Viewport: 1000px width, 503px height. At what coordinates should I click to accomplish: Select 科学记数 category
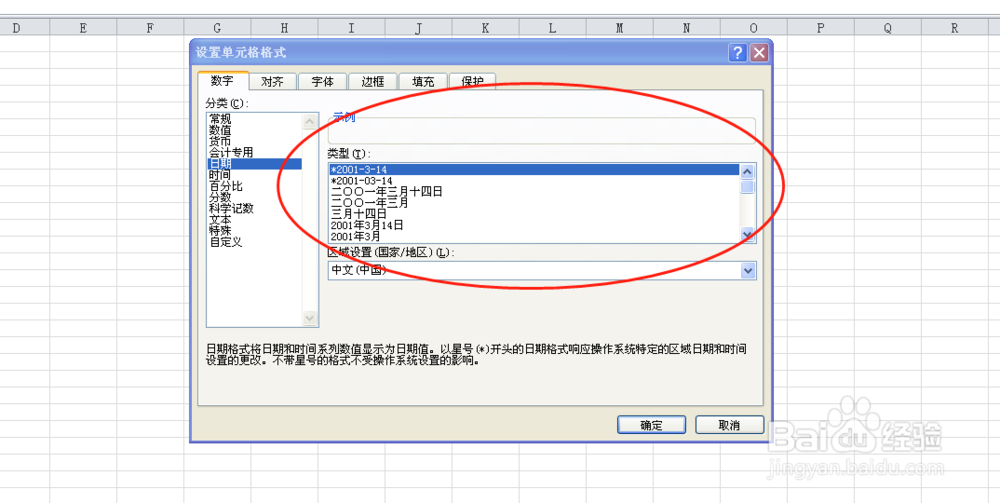(x=254, y=208)
